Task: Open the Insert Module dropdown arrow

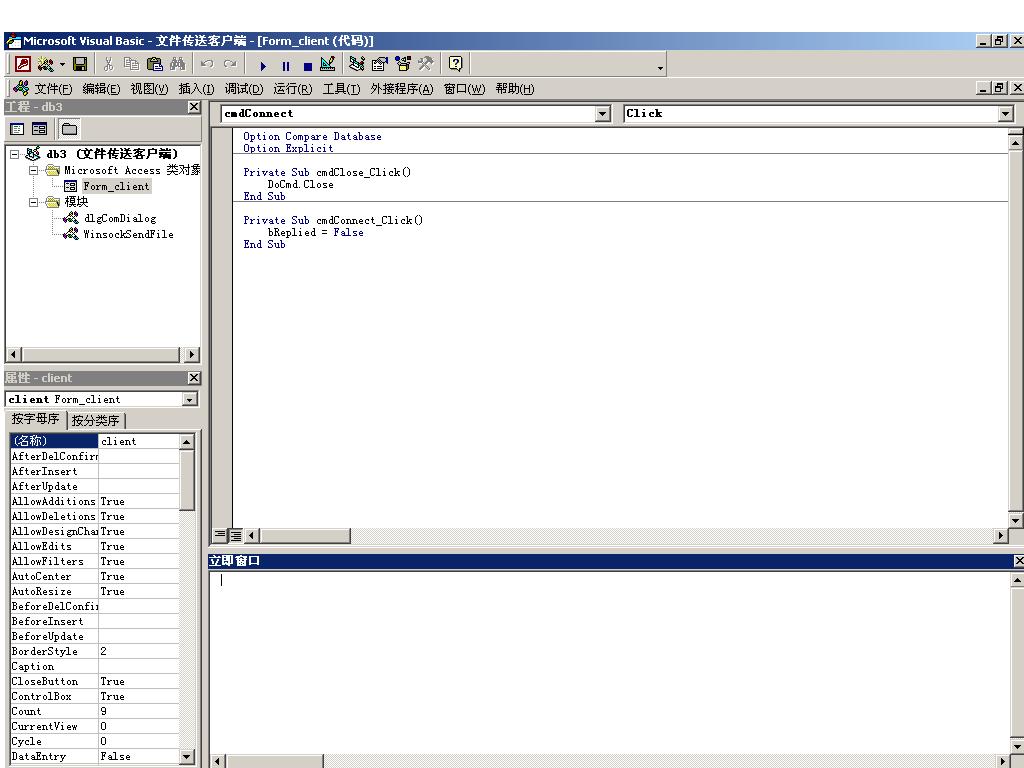Action: 62,65
